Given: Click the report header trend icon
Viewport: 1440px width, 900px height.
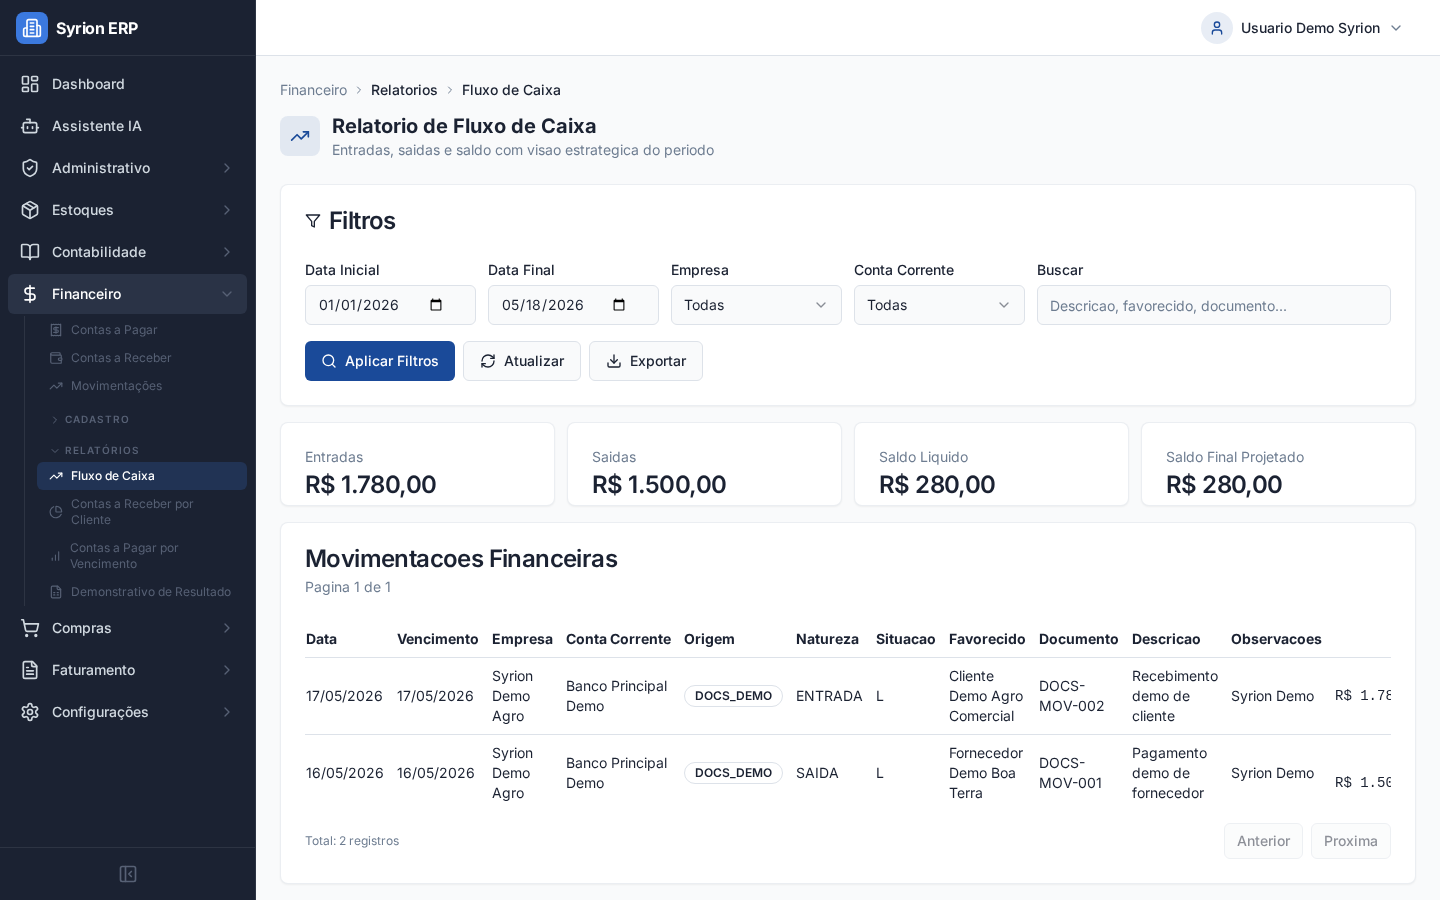Looking at the screenshot, I should pyautogui.click(x=300, y=136).
